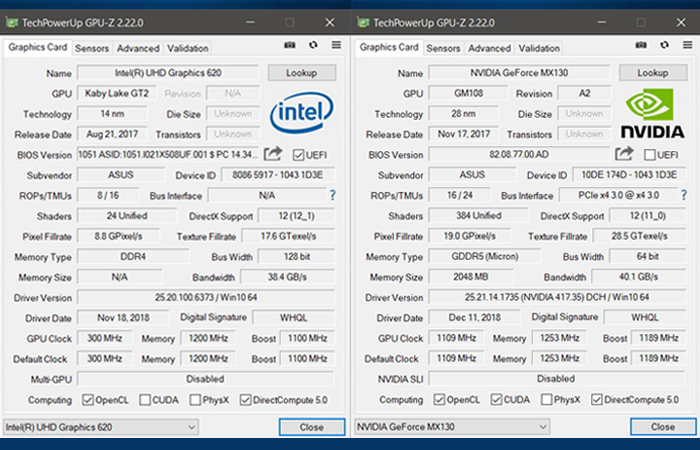Click Intel driver version 25.20.100.6373 field
Viewport: 700px width, 450px height.
click(x=206, y=297)
